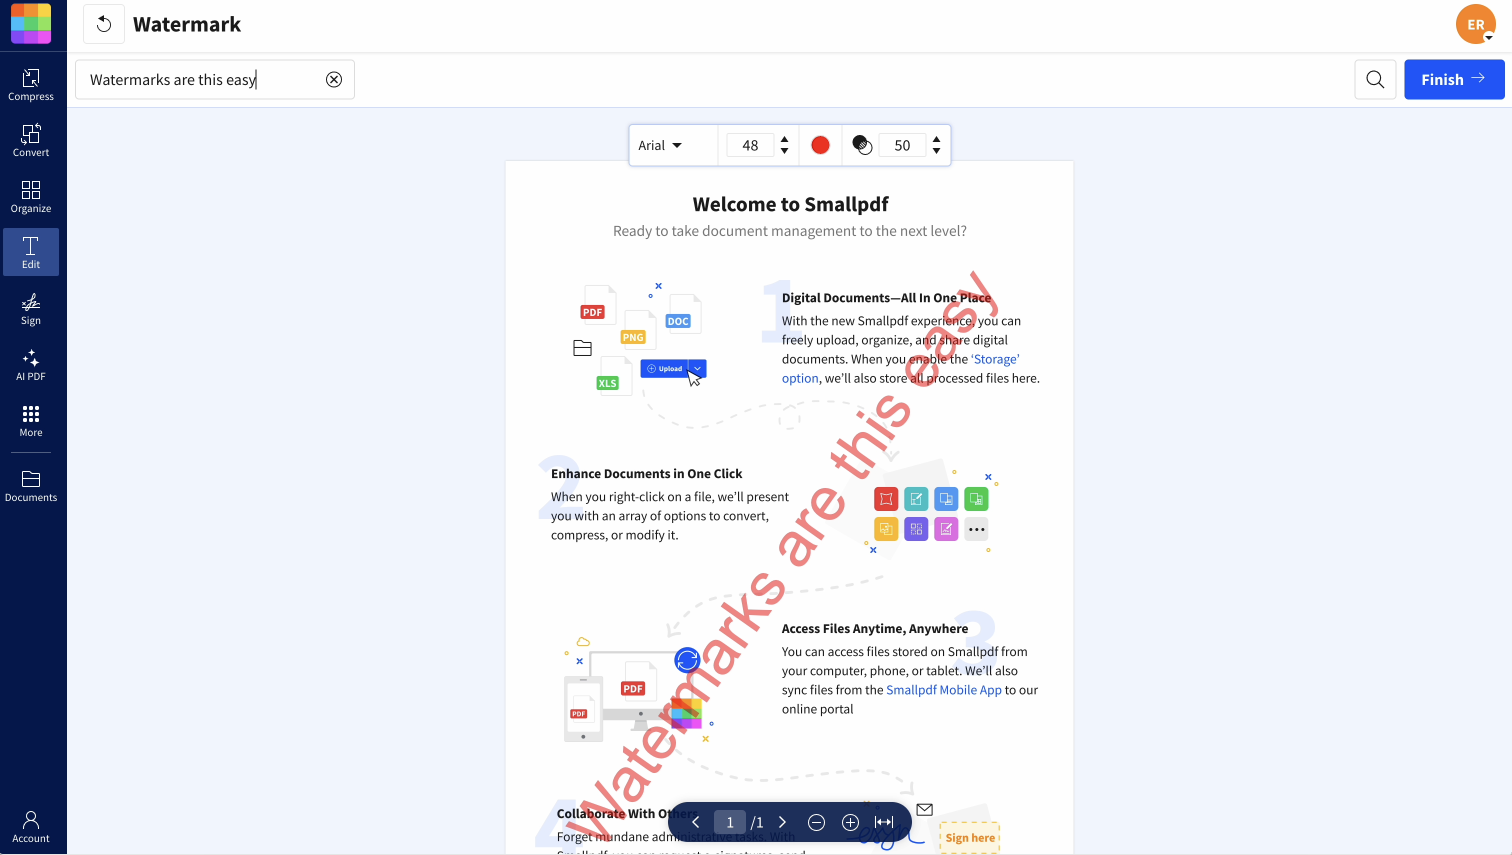
Task: Zoom in with the plus icon
Action: pos(850,822)
